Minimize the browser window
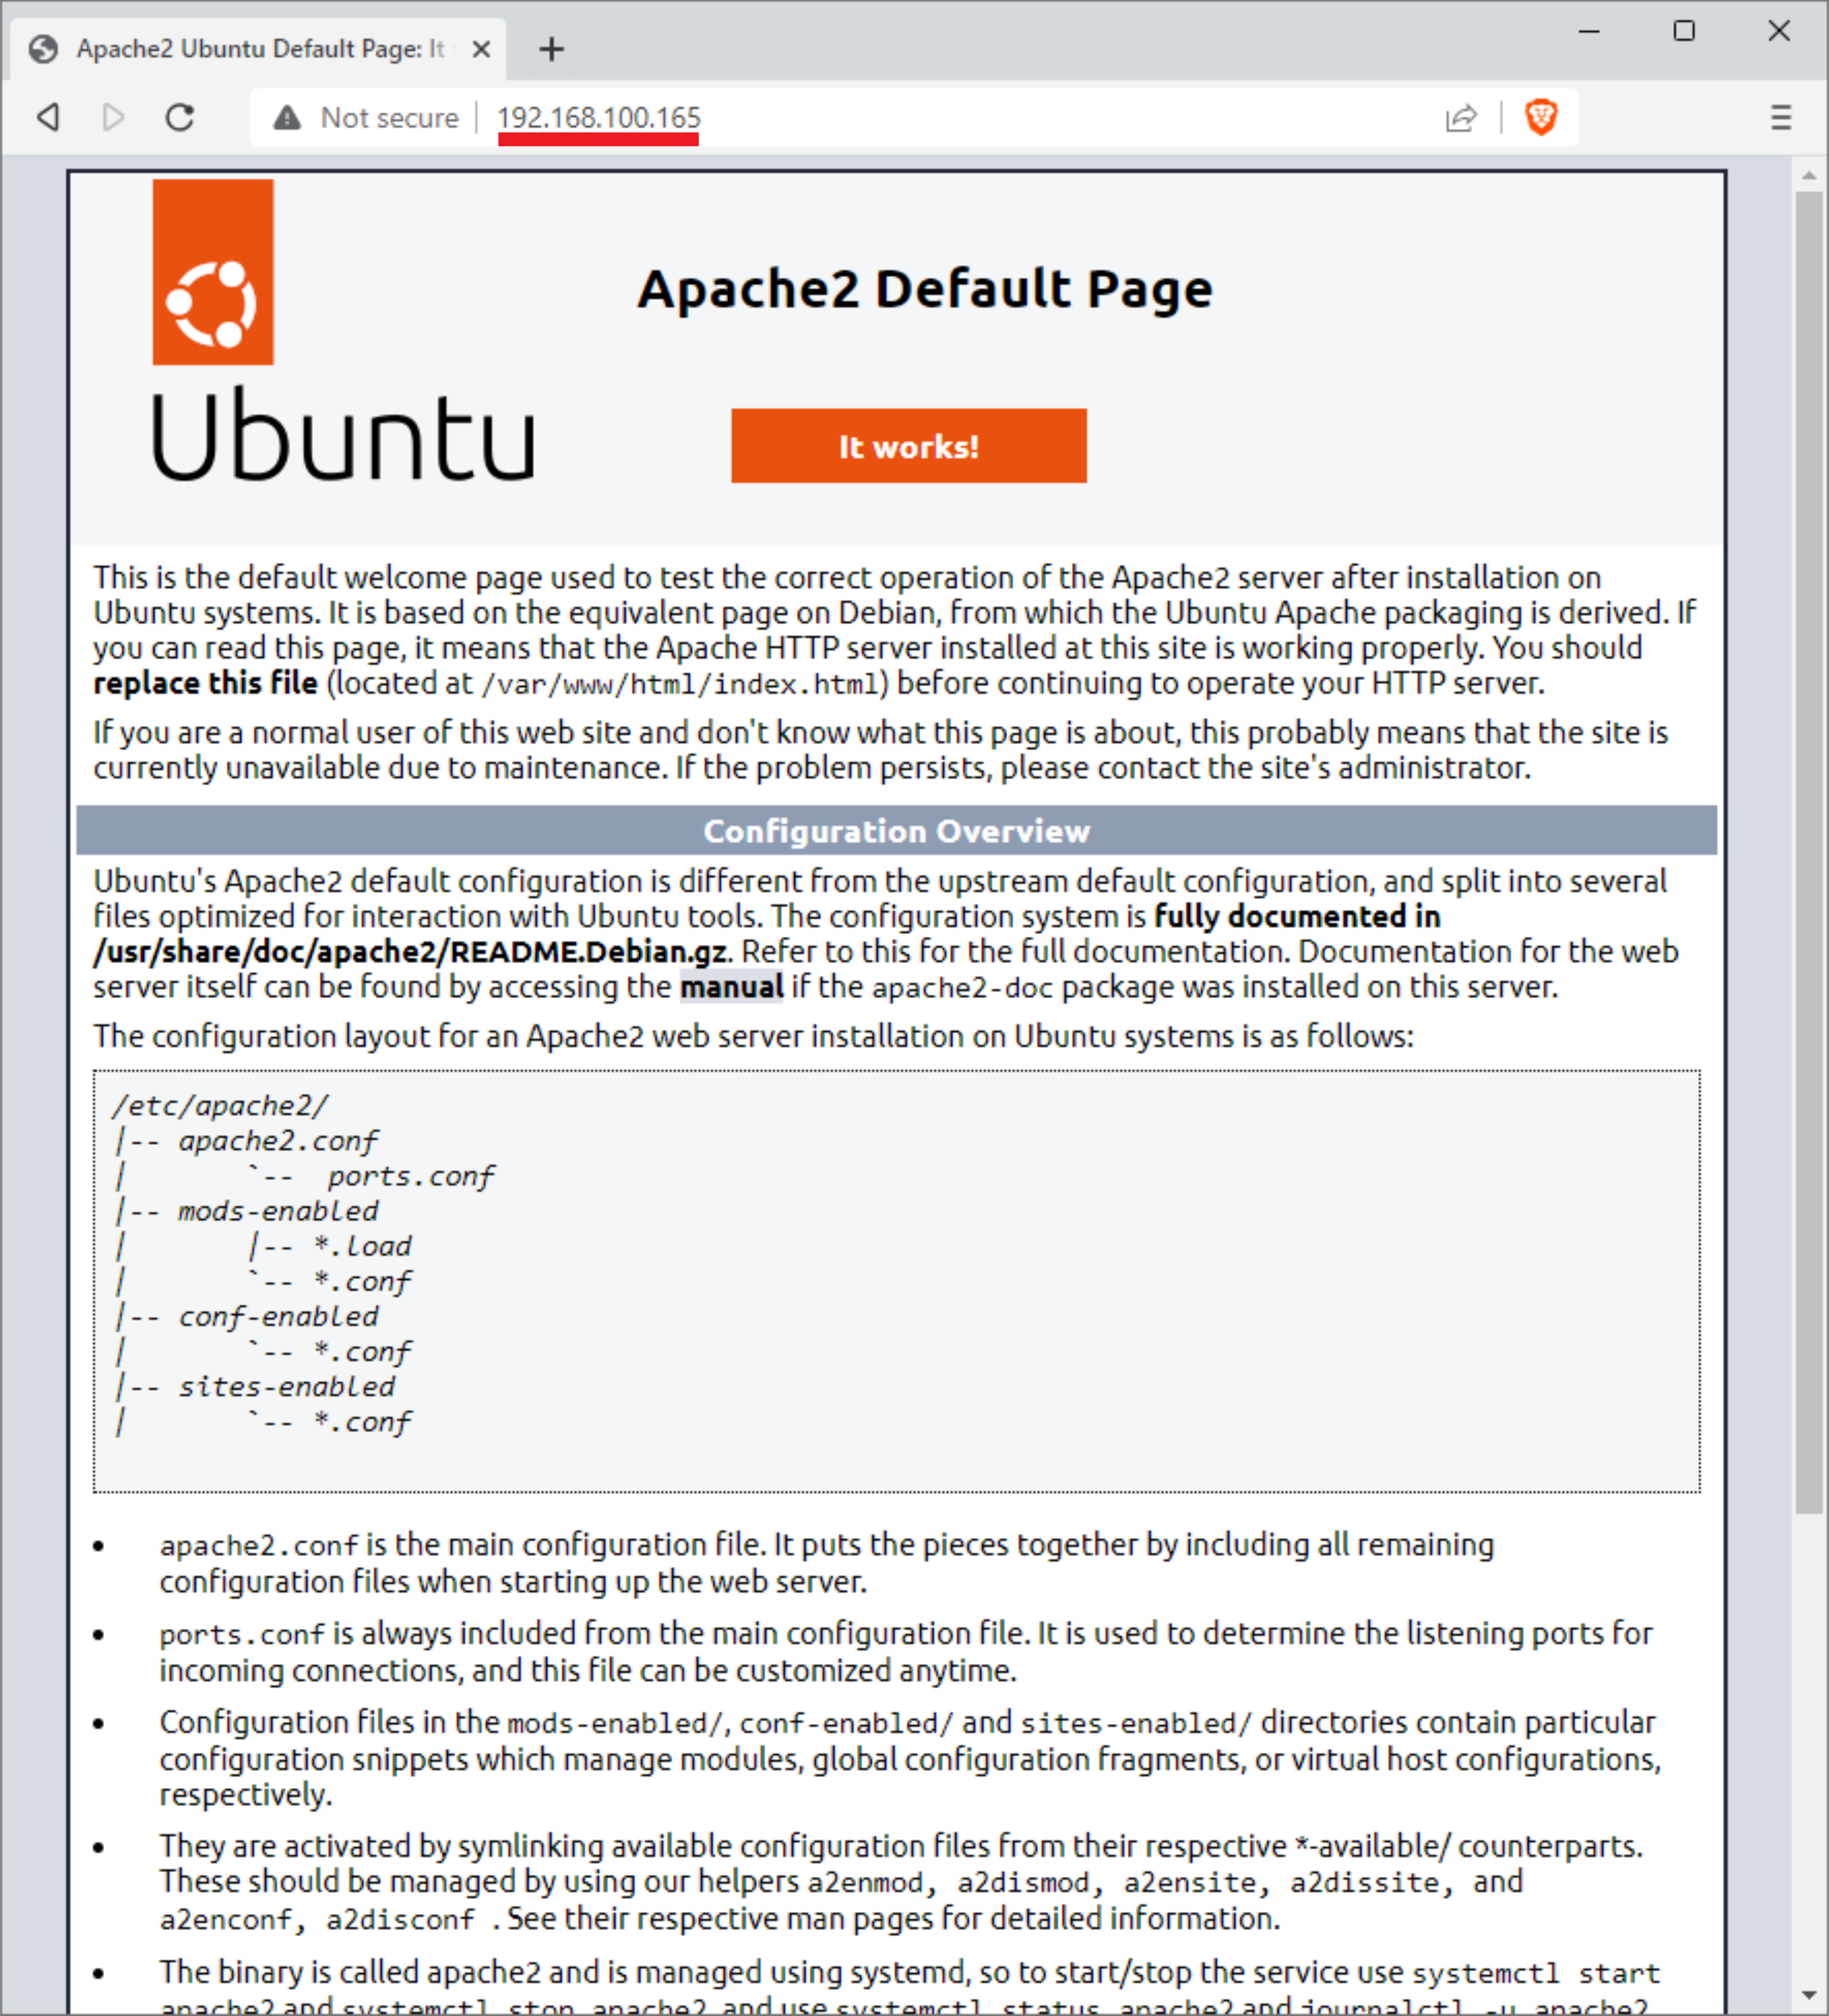This screenshot has width=1829, height=2016. coord(1589,31)
